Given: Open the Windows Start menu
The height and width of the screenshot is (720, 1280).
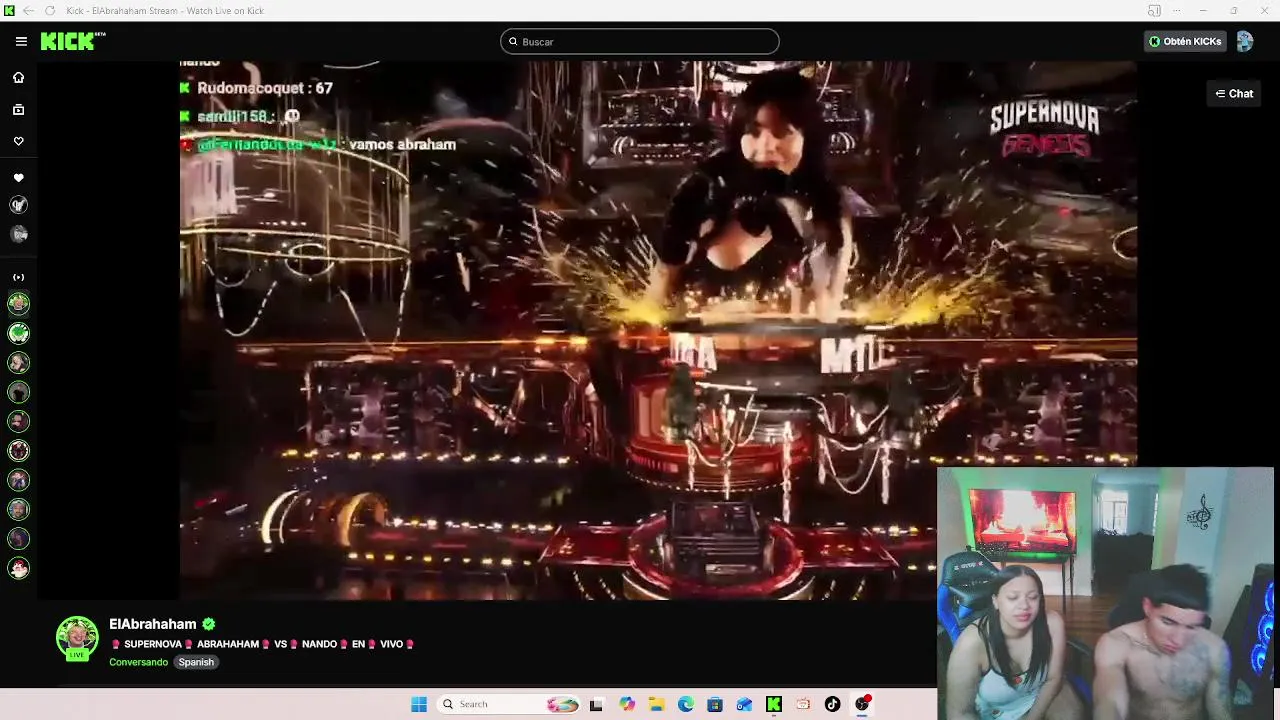Looking at the screenshot, I should [419, 704].
